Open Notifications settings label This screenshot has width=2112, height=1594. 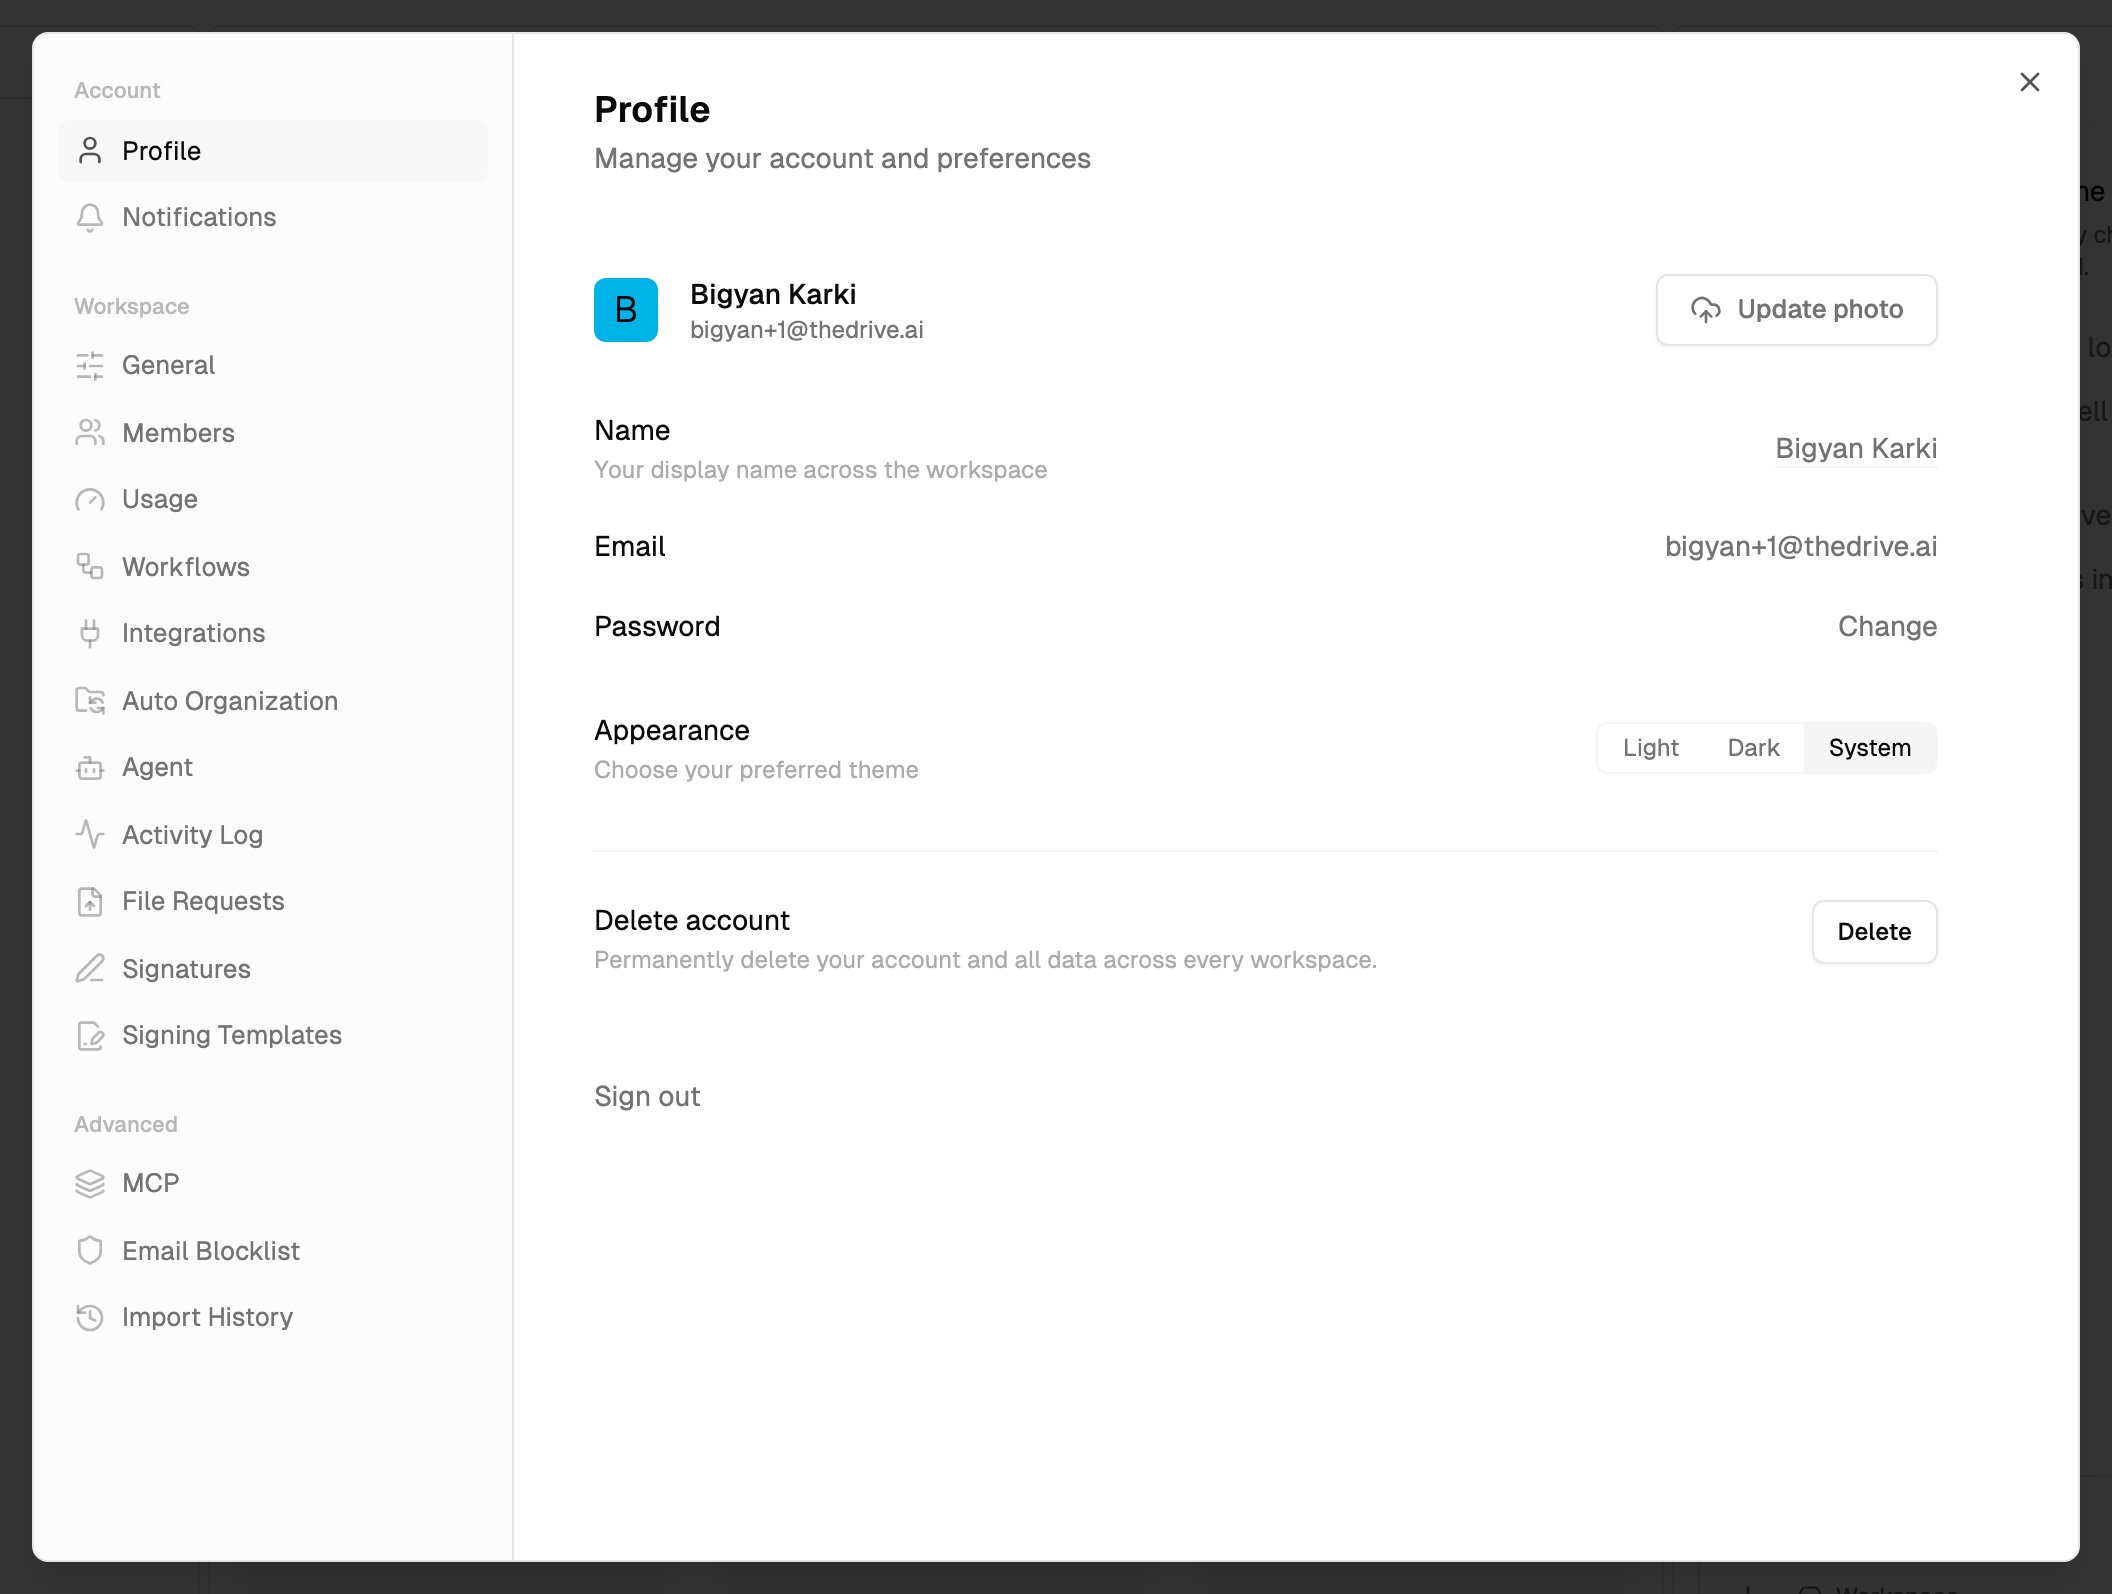click(x=199, y=217)
